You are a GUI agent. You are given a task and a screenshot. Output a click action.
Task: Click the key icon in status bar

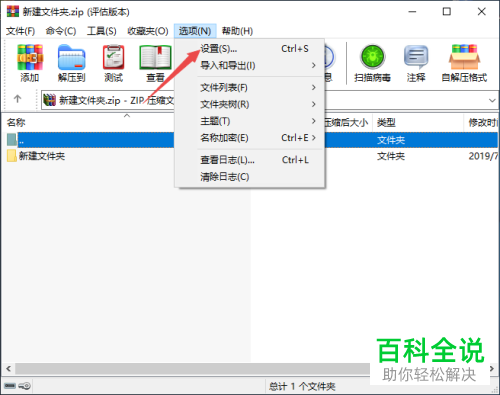[x=25, y=386]
